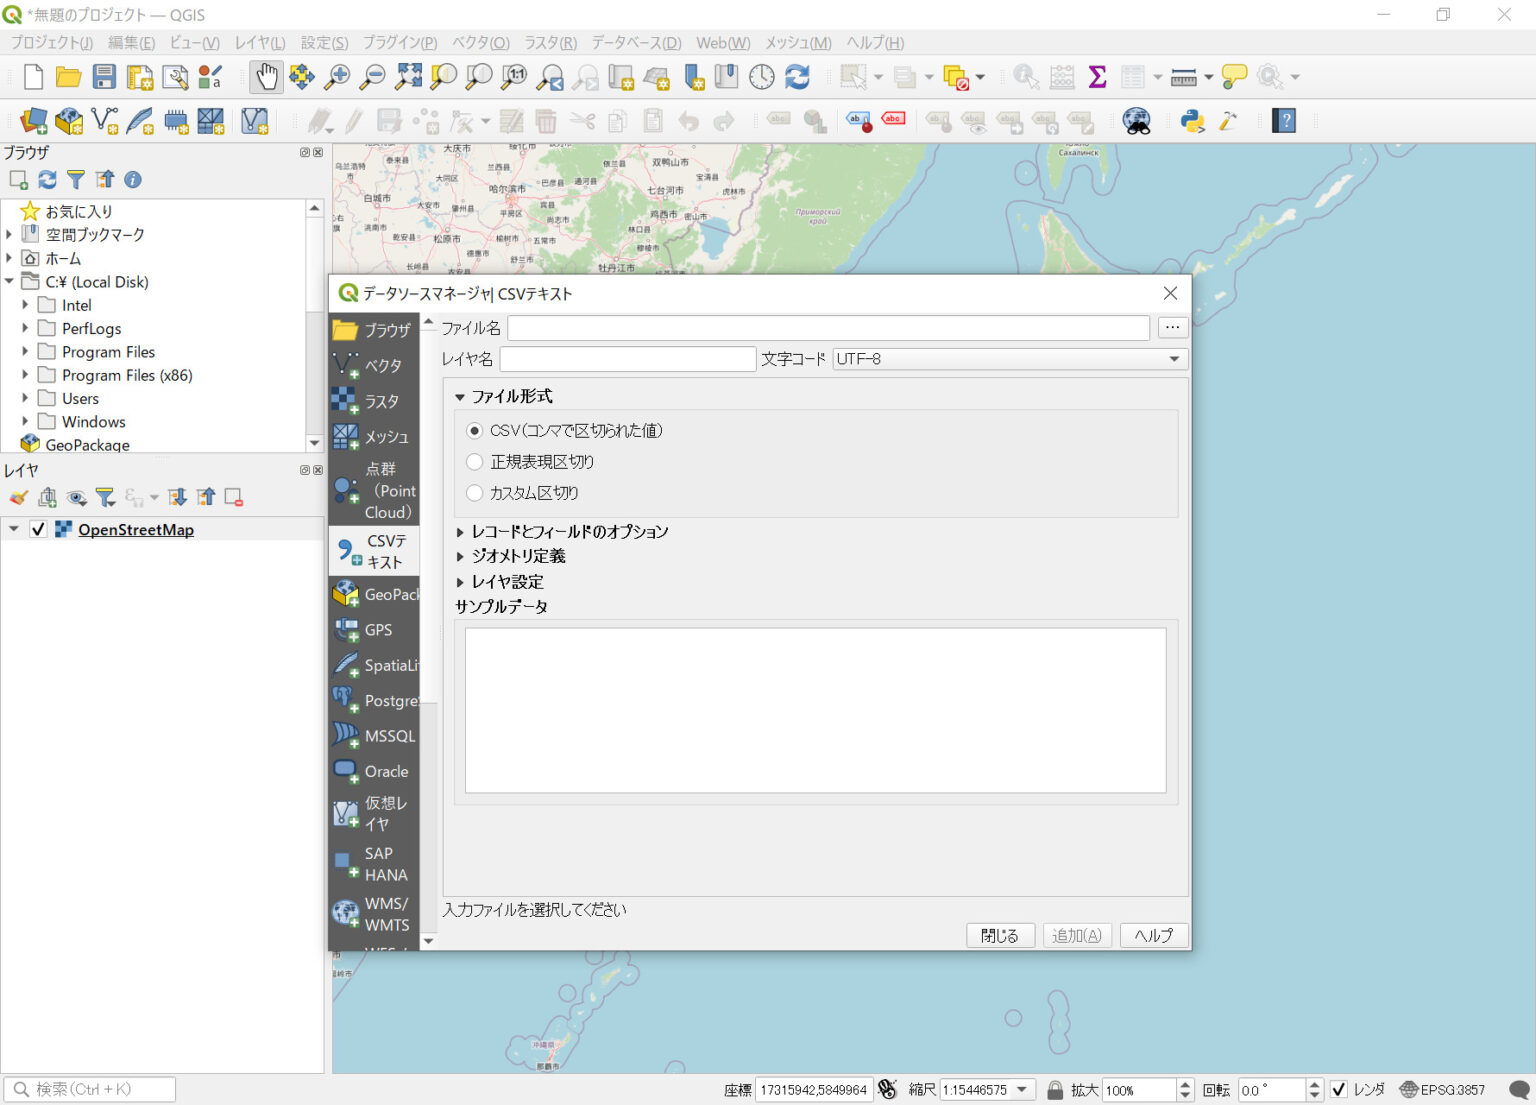Open the Python console
The image size is (1536, 1105).
click(x=1192, y=121)
